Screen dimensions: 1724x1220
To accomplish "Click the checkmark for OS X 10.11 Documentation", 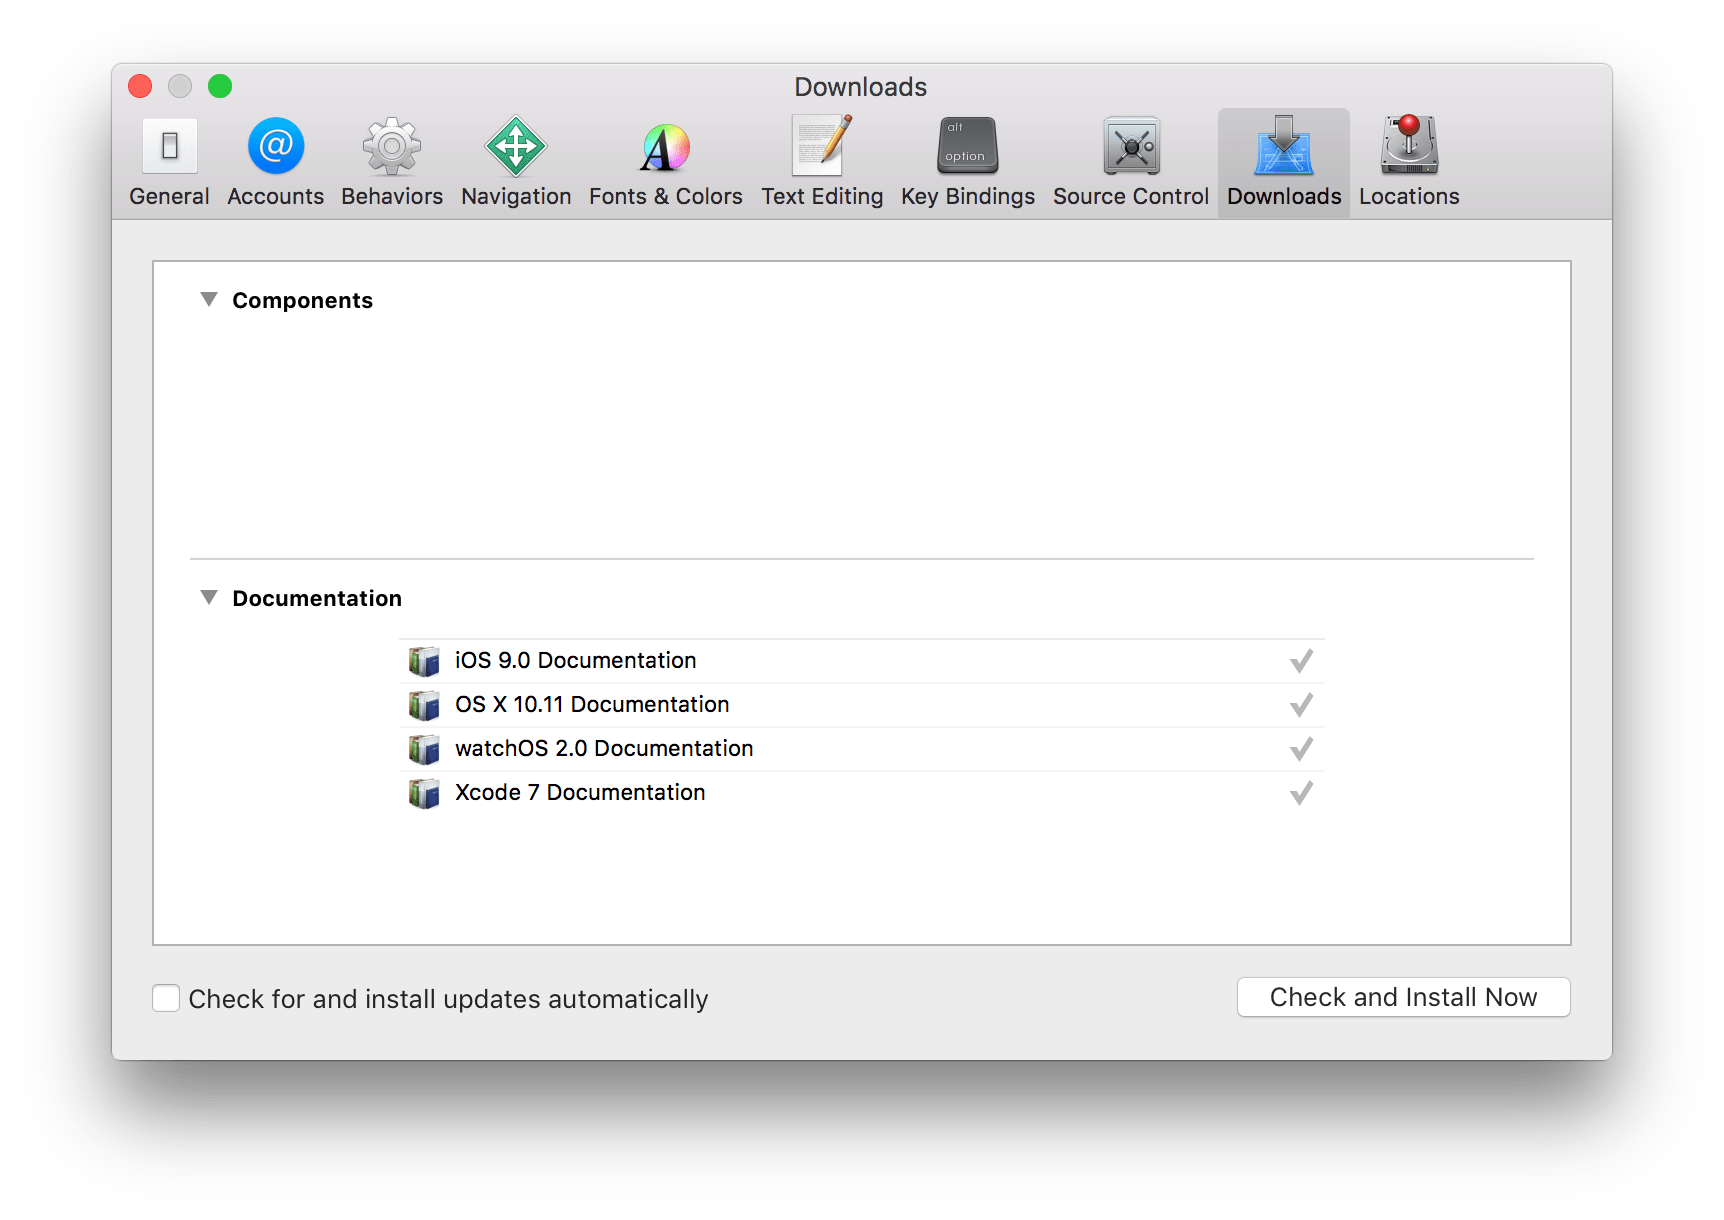I will [1301, 705].
